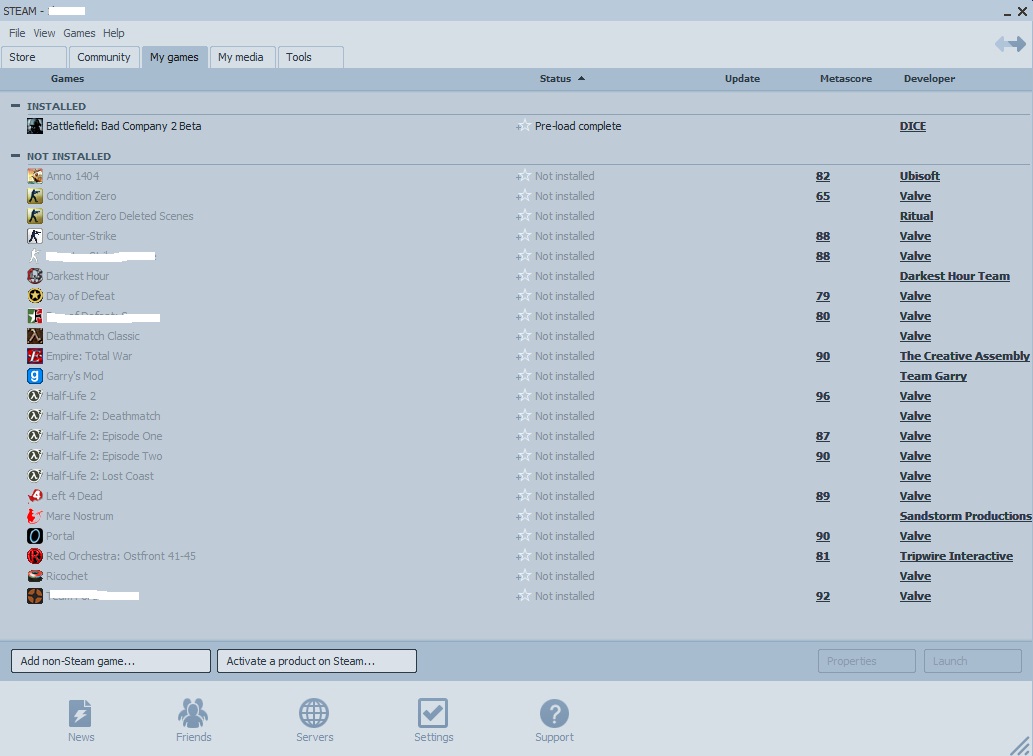Toggle favorite star for Battlefield: Bad Company 2 Beta

523,126
